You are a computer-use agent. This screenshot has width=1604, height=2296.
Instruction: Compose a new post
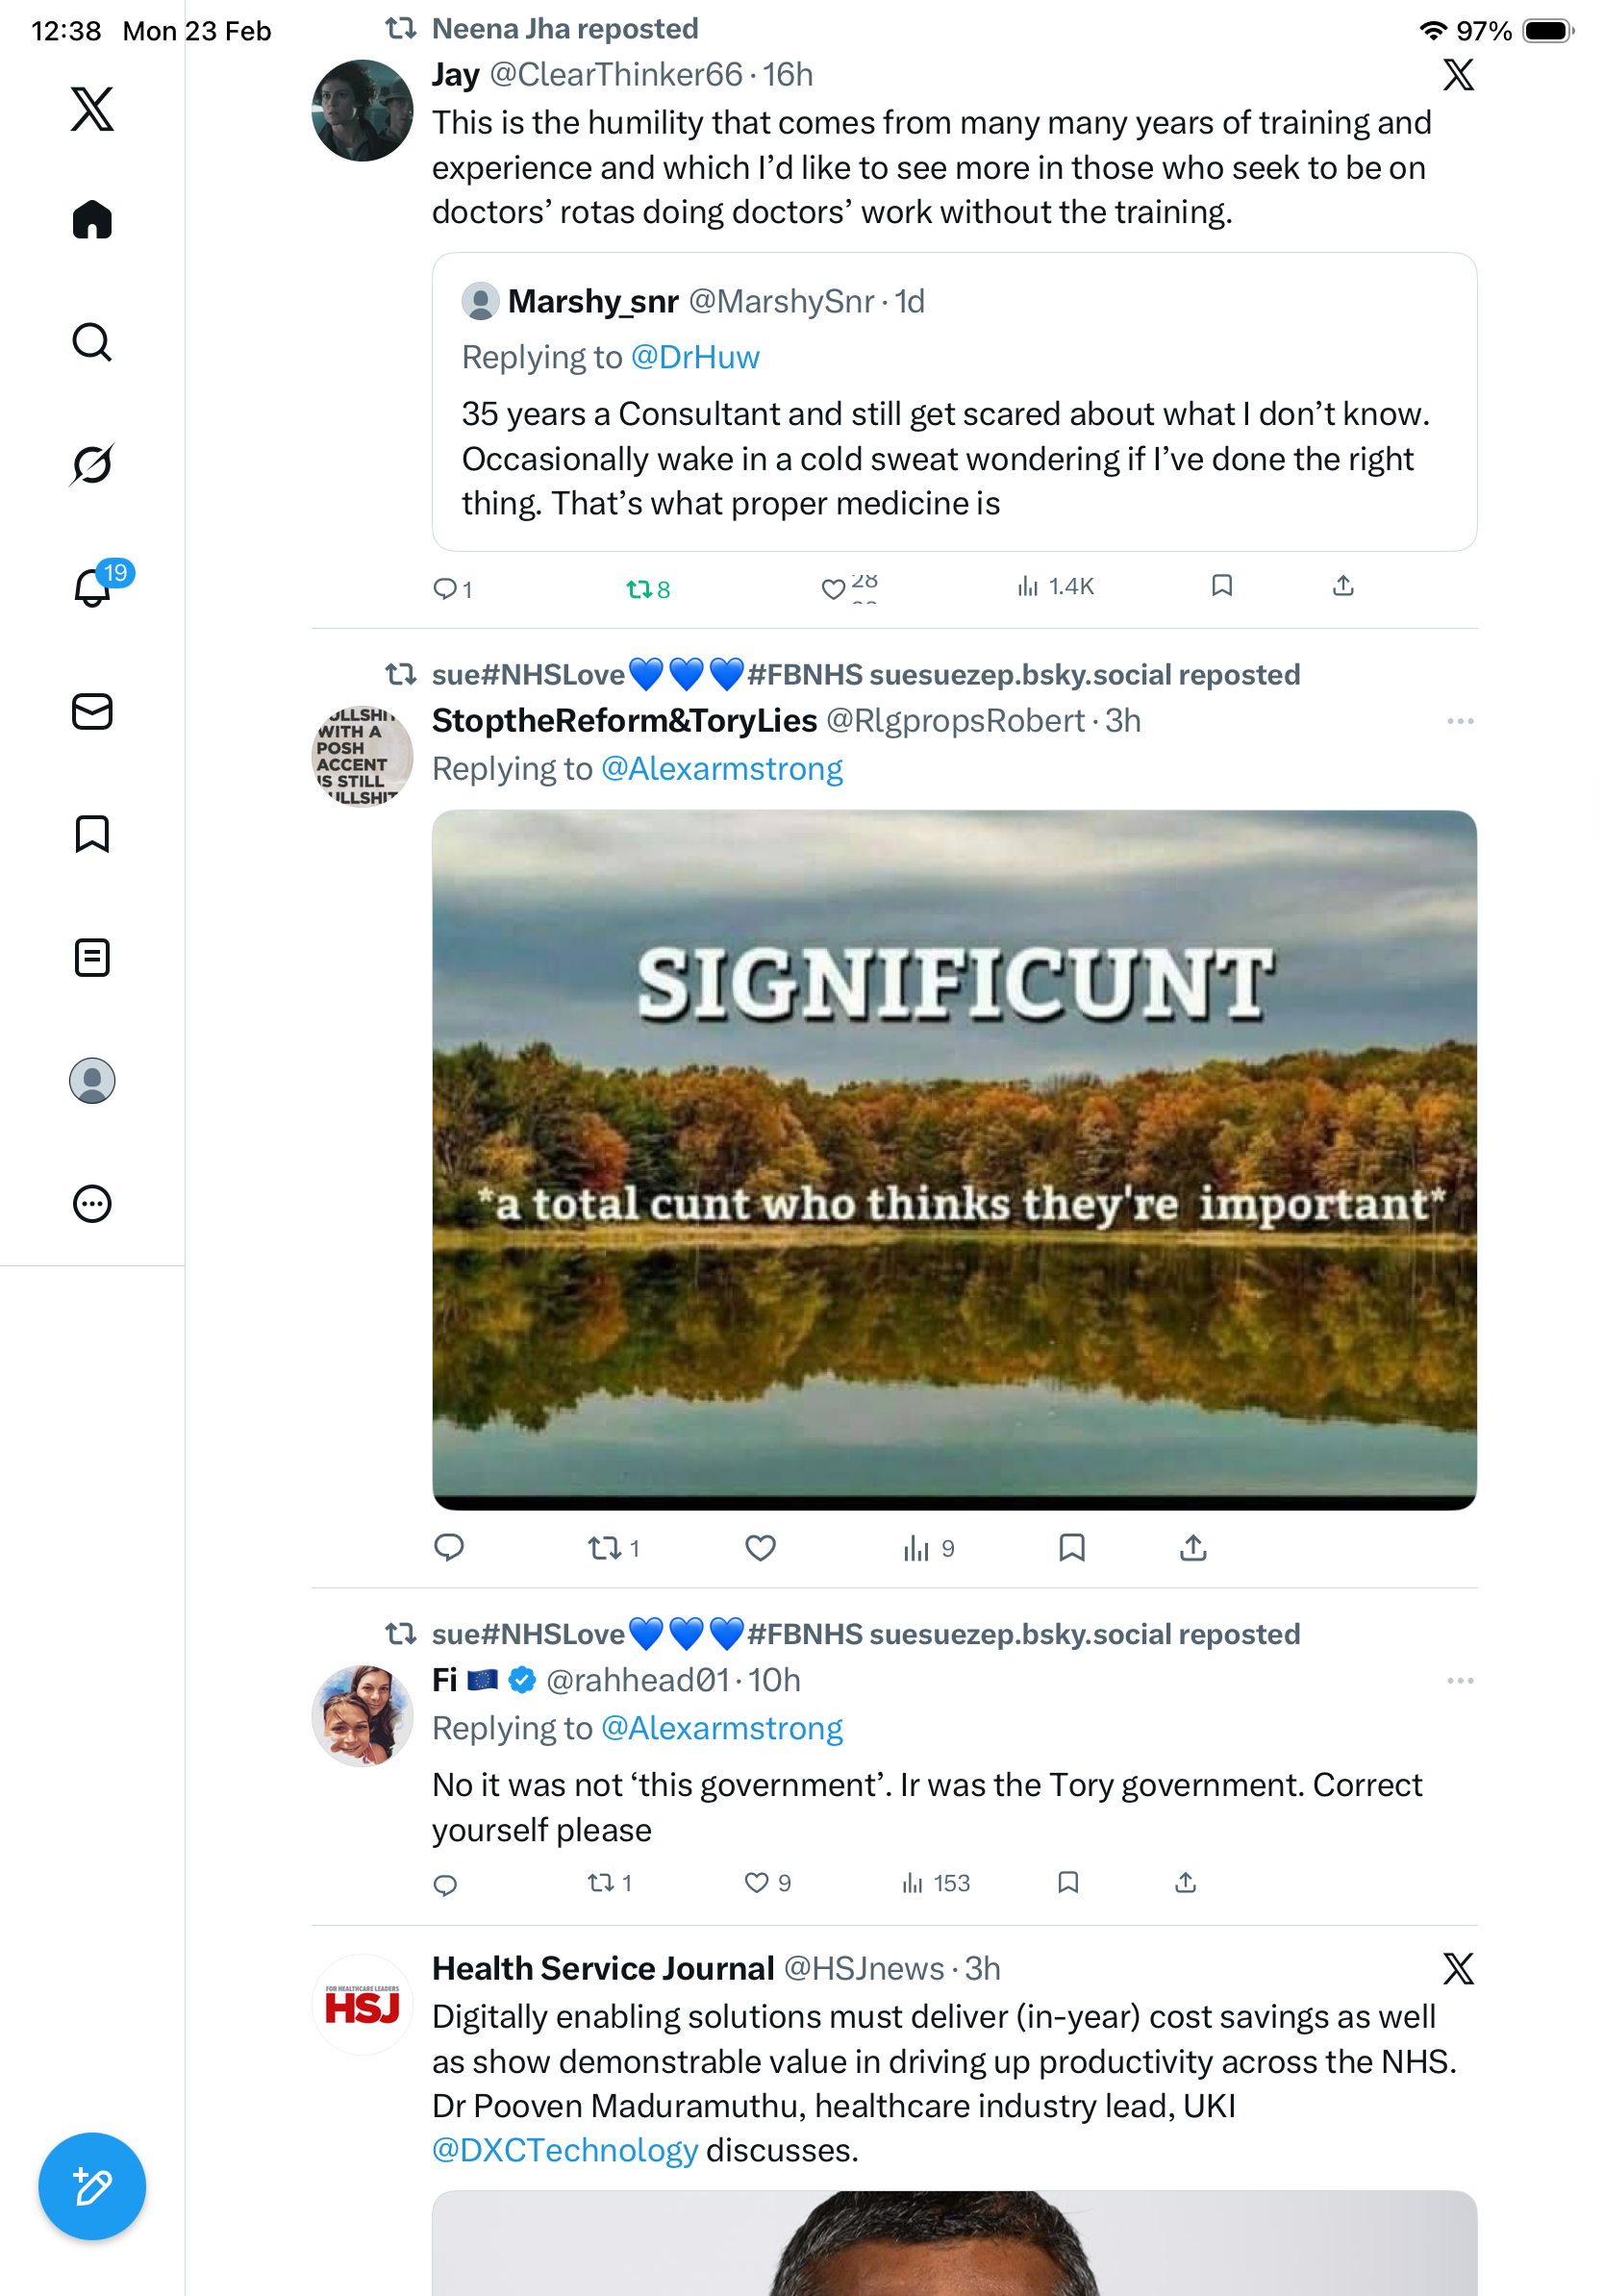pyautogui.click(x=92, y=2186)
